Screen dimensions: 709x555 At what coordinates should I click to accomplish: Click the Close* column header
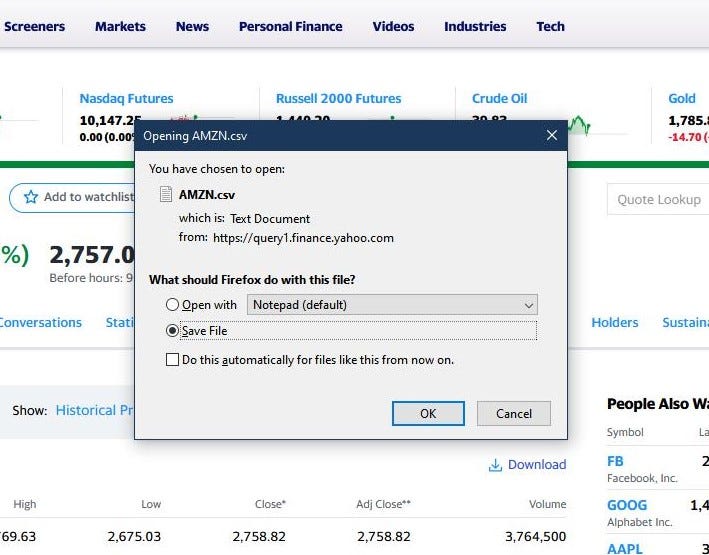click(270, 504)
